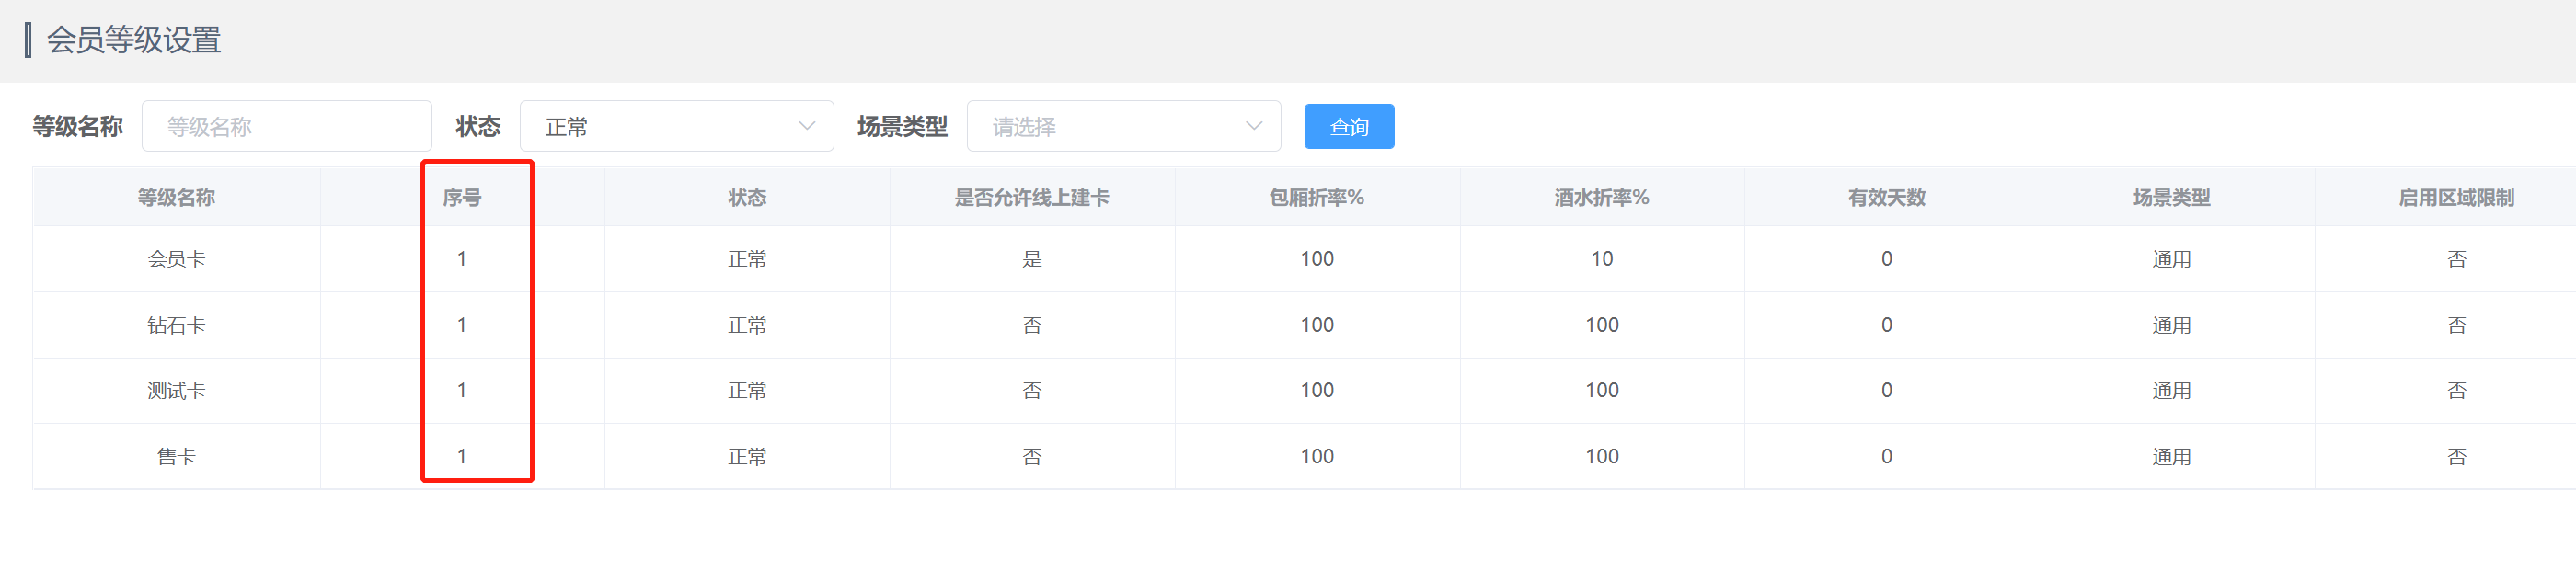Screen dimensions: 2576x570
Task: Click 酒水折率 value 10 in 会员卡 row
Action: tap(1602, 259)
